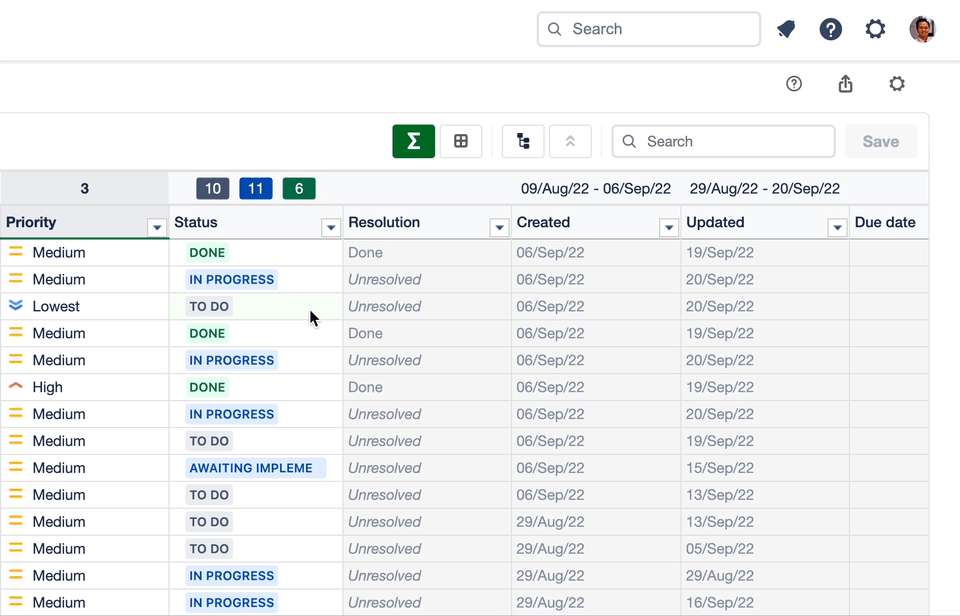Activate the tree structure icon
The width and height of the screenshot is (960, 616).
522,141
